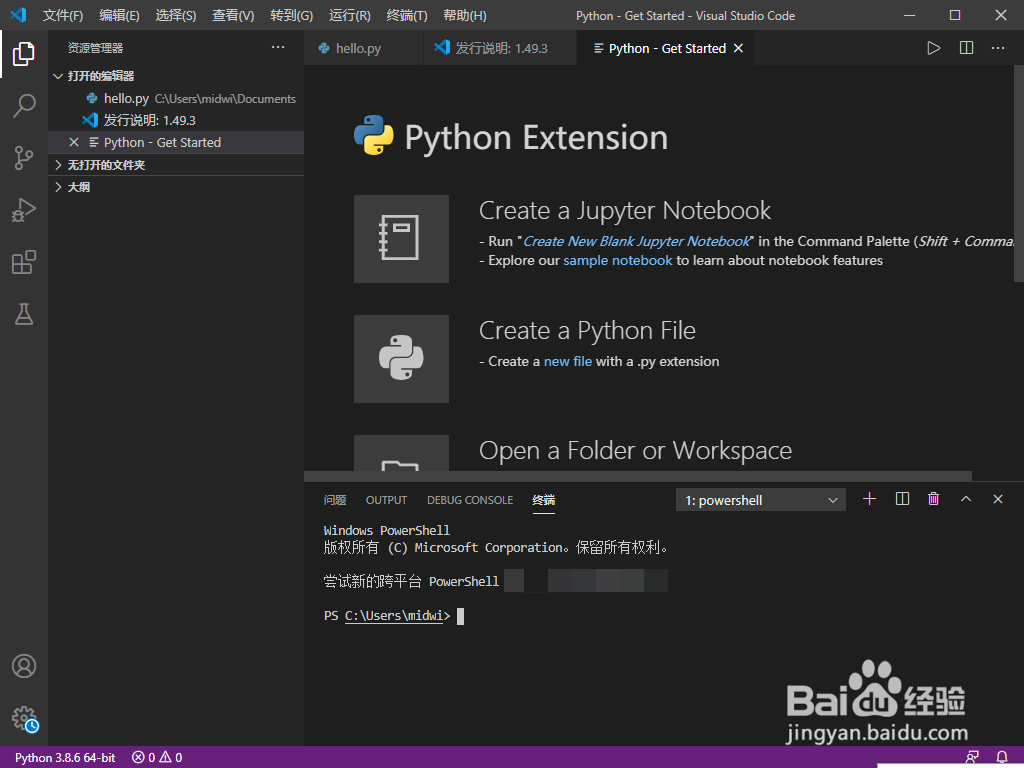The height and width of the screenshot is (768, 1024).
Task: Switch to the DEBUG CONSOLE tab
Action: (x=470, y=500)
